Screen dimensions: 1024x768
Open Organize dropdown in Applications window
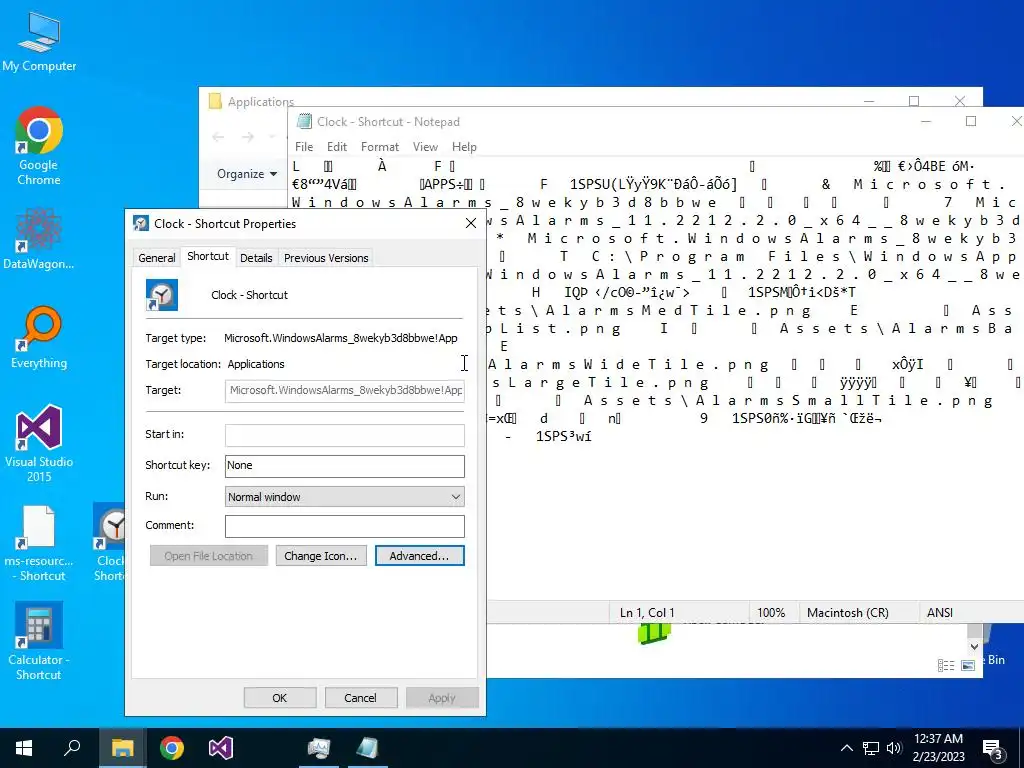click(x=247, y=174)
